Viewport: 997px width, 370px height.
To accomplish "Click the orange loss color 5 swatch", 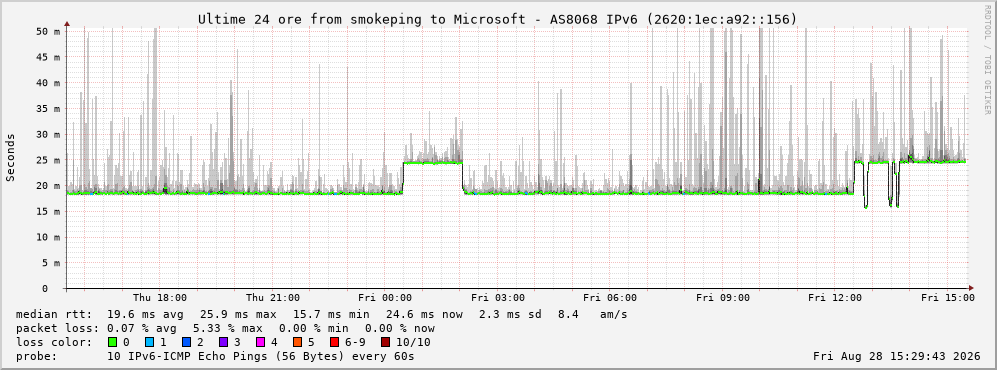I will tap(296, 342).
